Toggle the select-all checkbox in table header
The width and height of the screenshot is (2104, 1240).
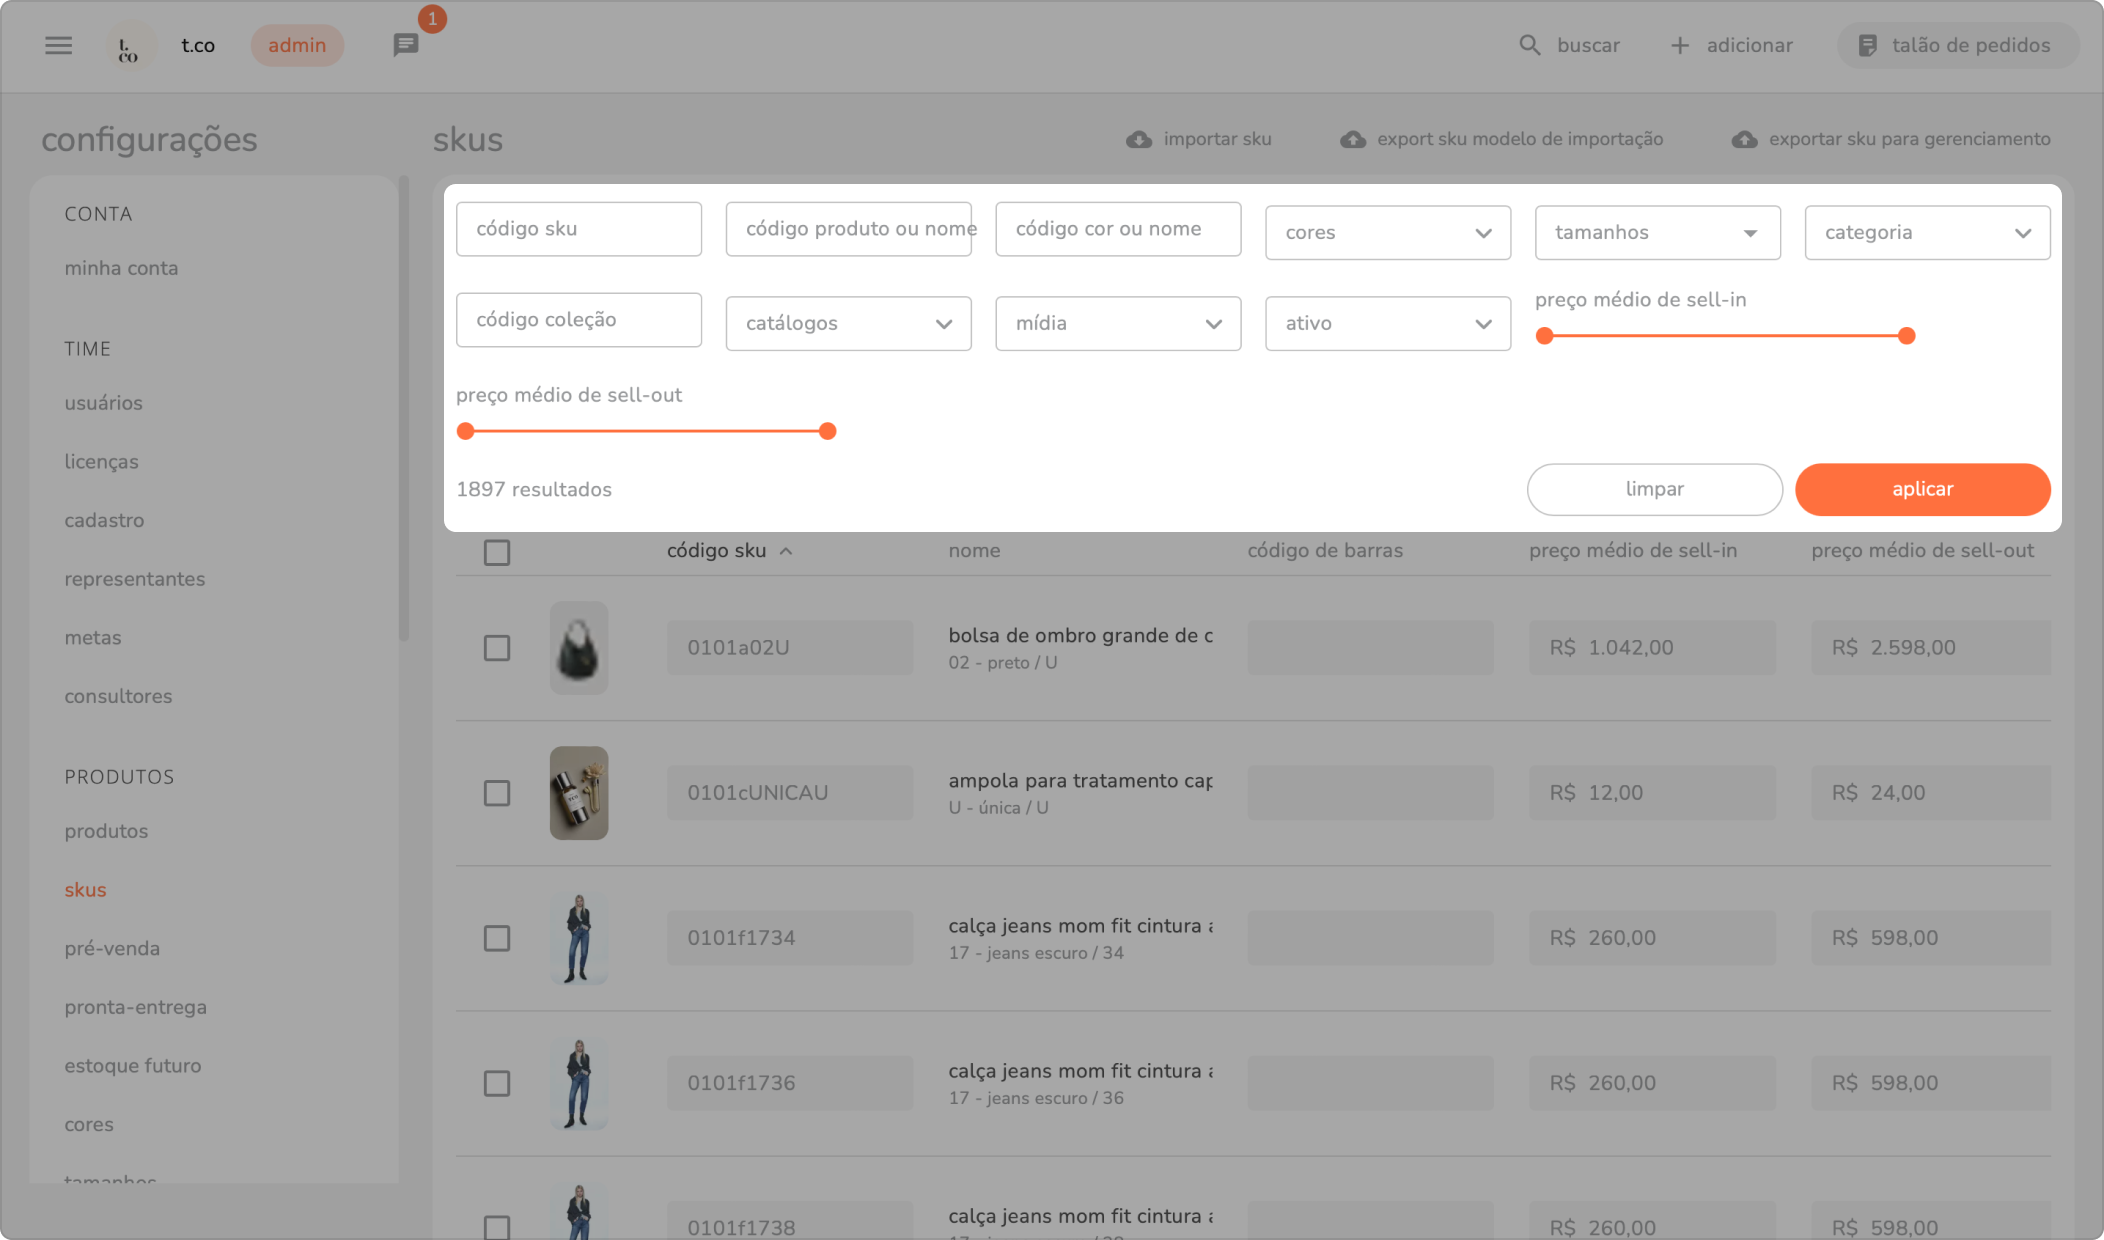pos(497,552)
